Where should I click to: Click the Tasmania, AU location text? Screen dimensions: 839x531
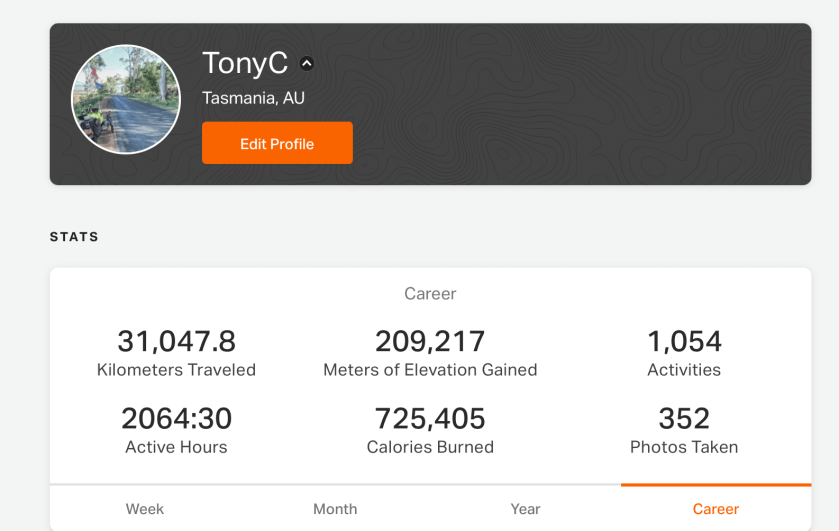point(253,98)
